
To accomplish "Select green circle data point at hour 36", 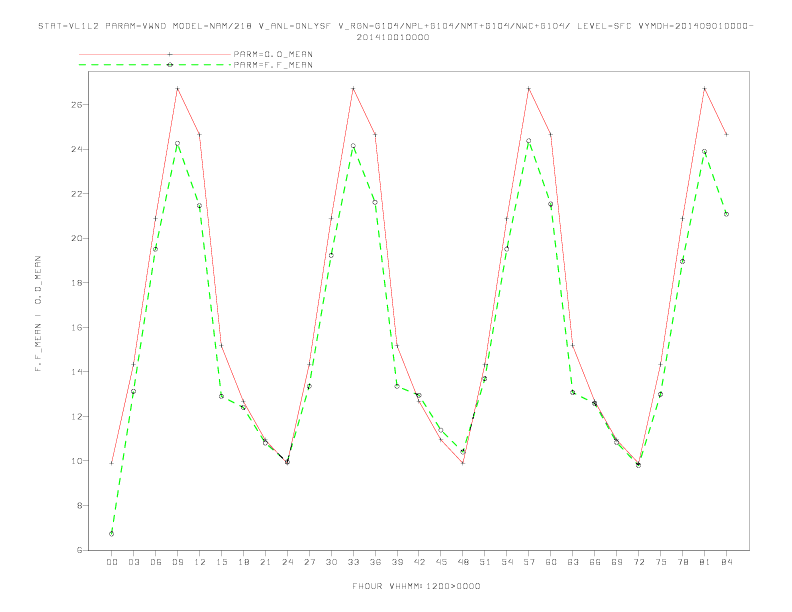I will point(375,202).
